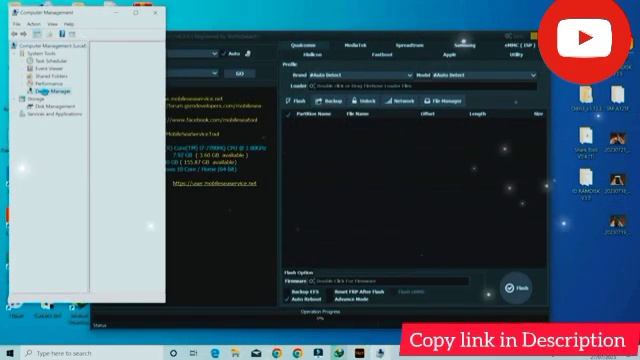640x360 pixels.
Task: Switch to the Qualcomm tab
Action: coord(303,45)
